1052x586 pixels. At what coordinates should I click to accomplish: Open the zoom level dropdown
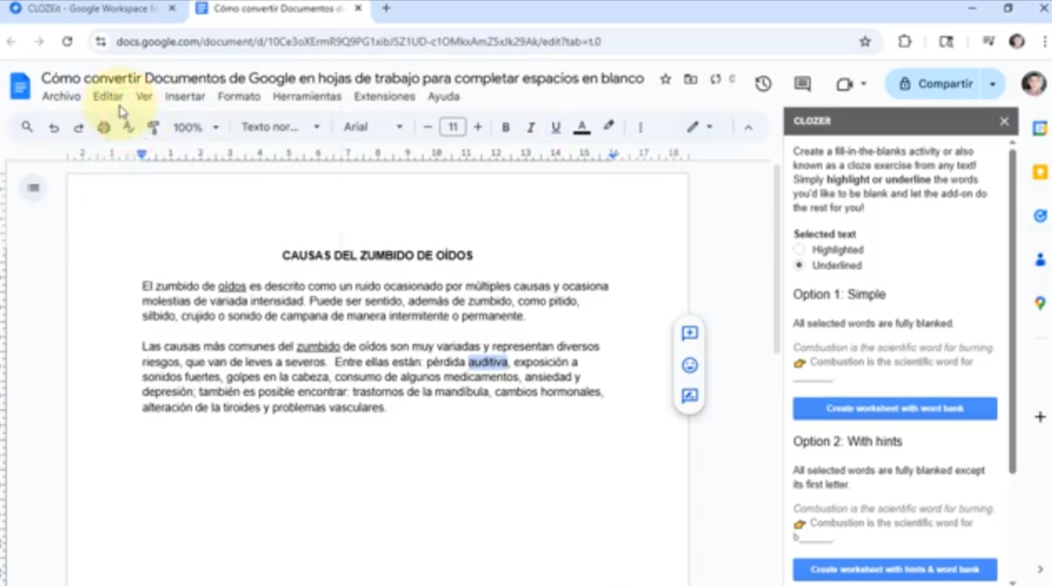196,128
